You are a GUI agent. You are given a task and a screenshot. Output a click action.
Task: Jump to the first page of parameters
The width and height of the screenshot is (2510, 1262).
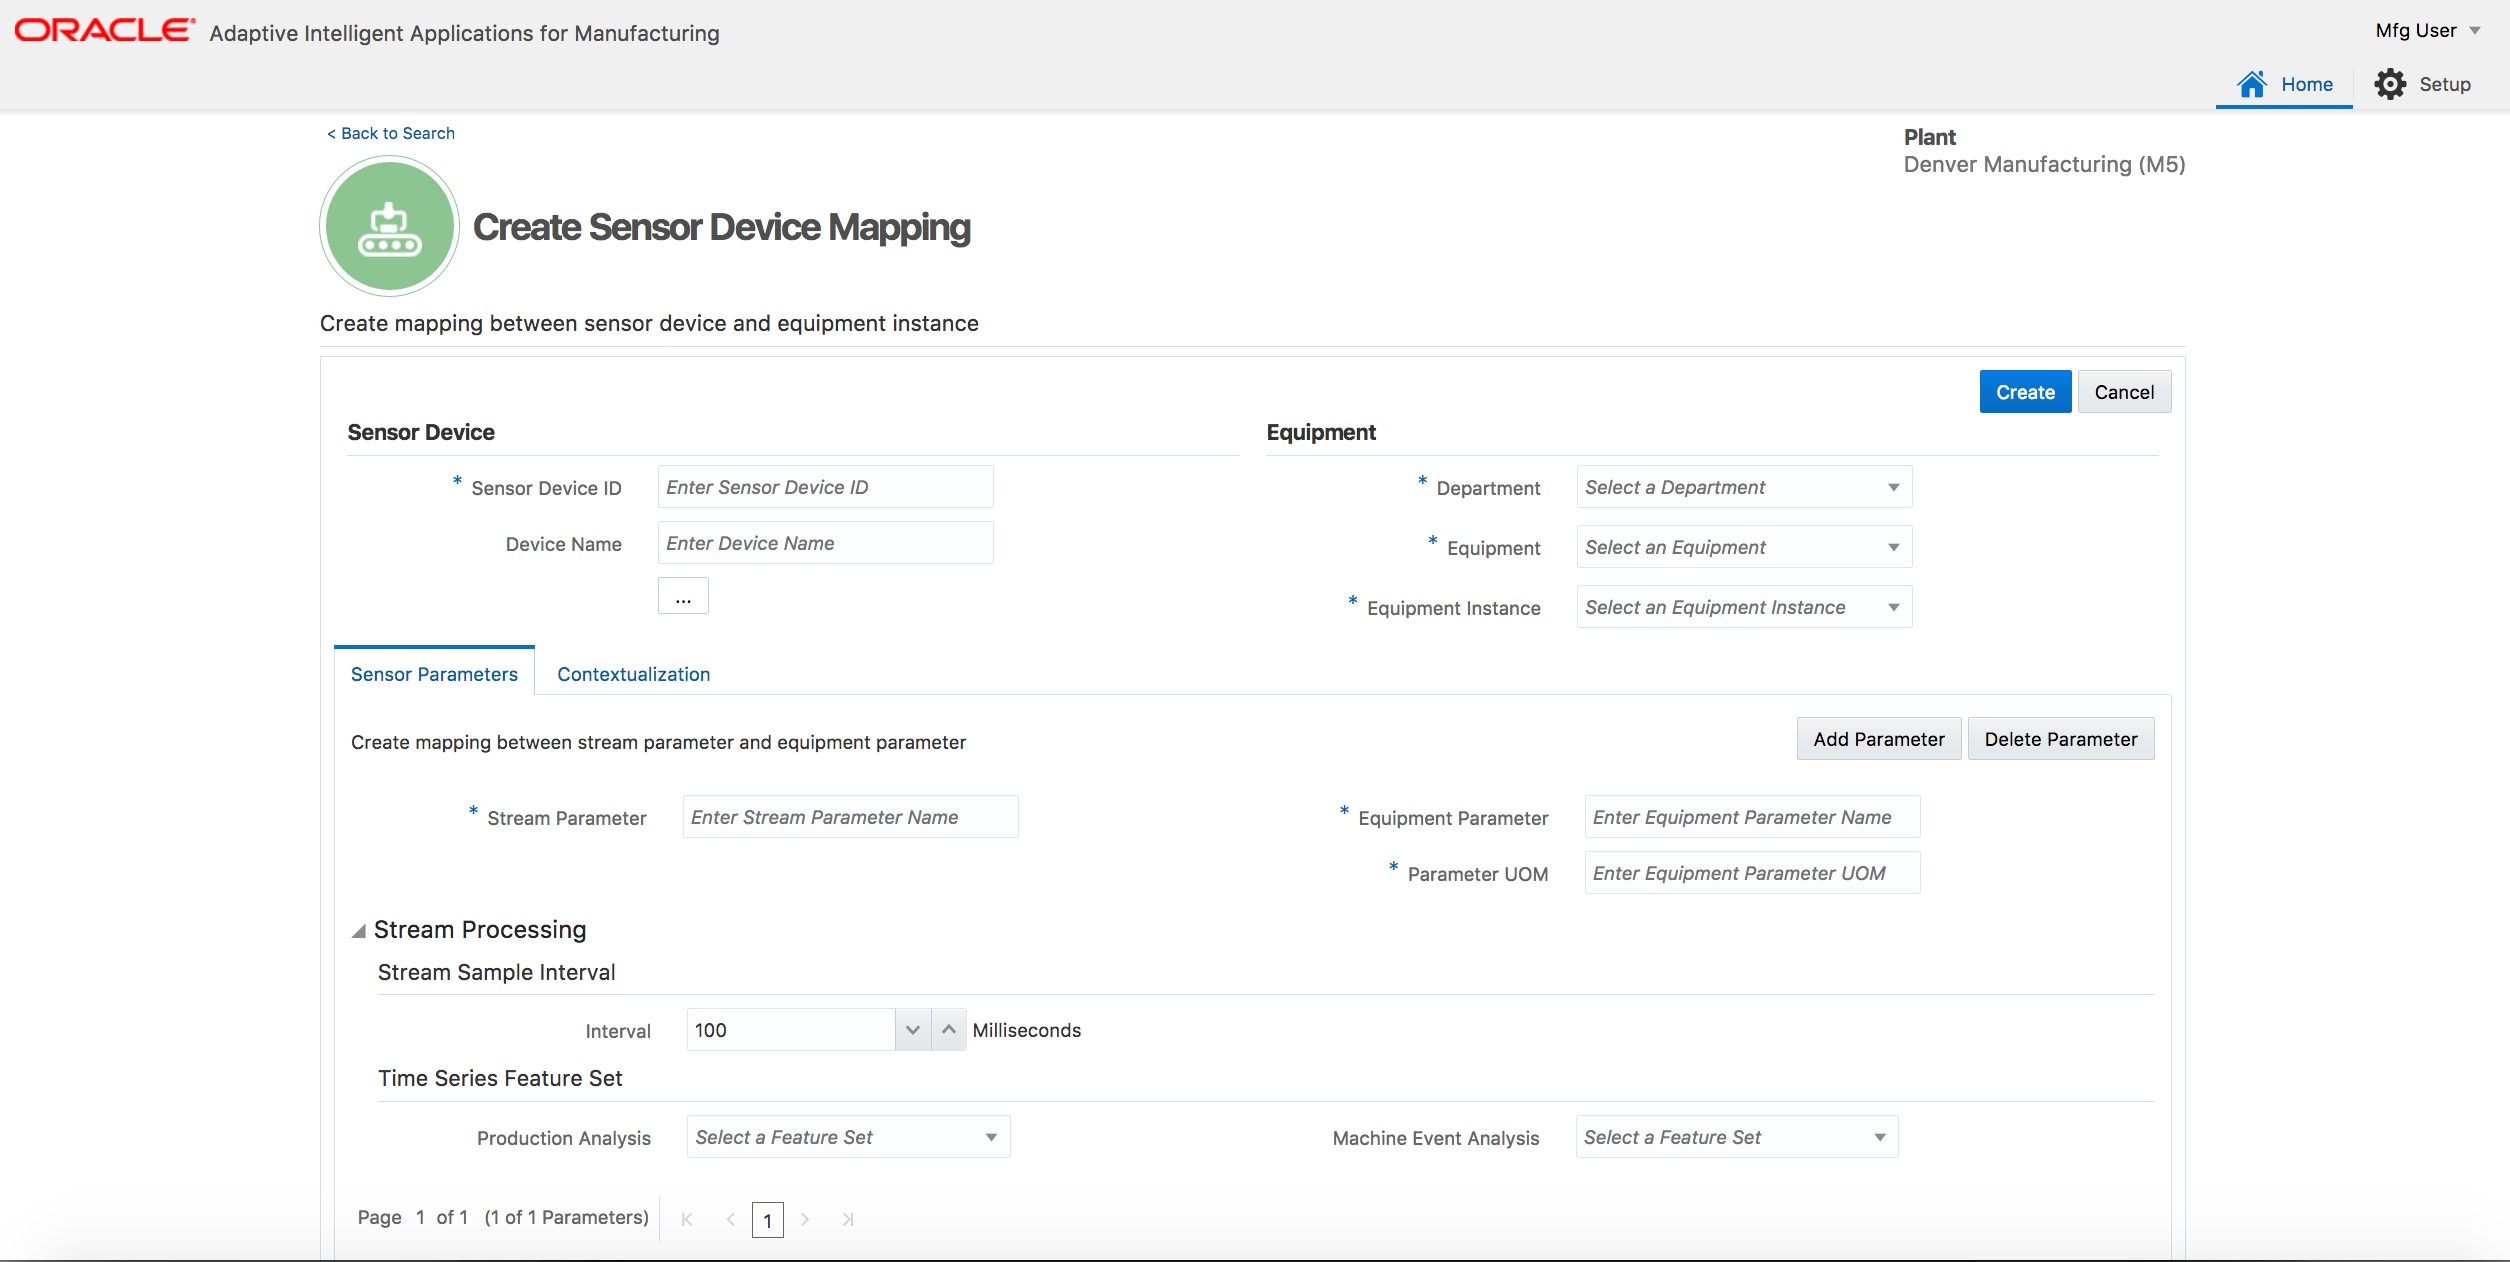[687, 1219]
